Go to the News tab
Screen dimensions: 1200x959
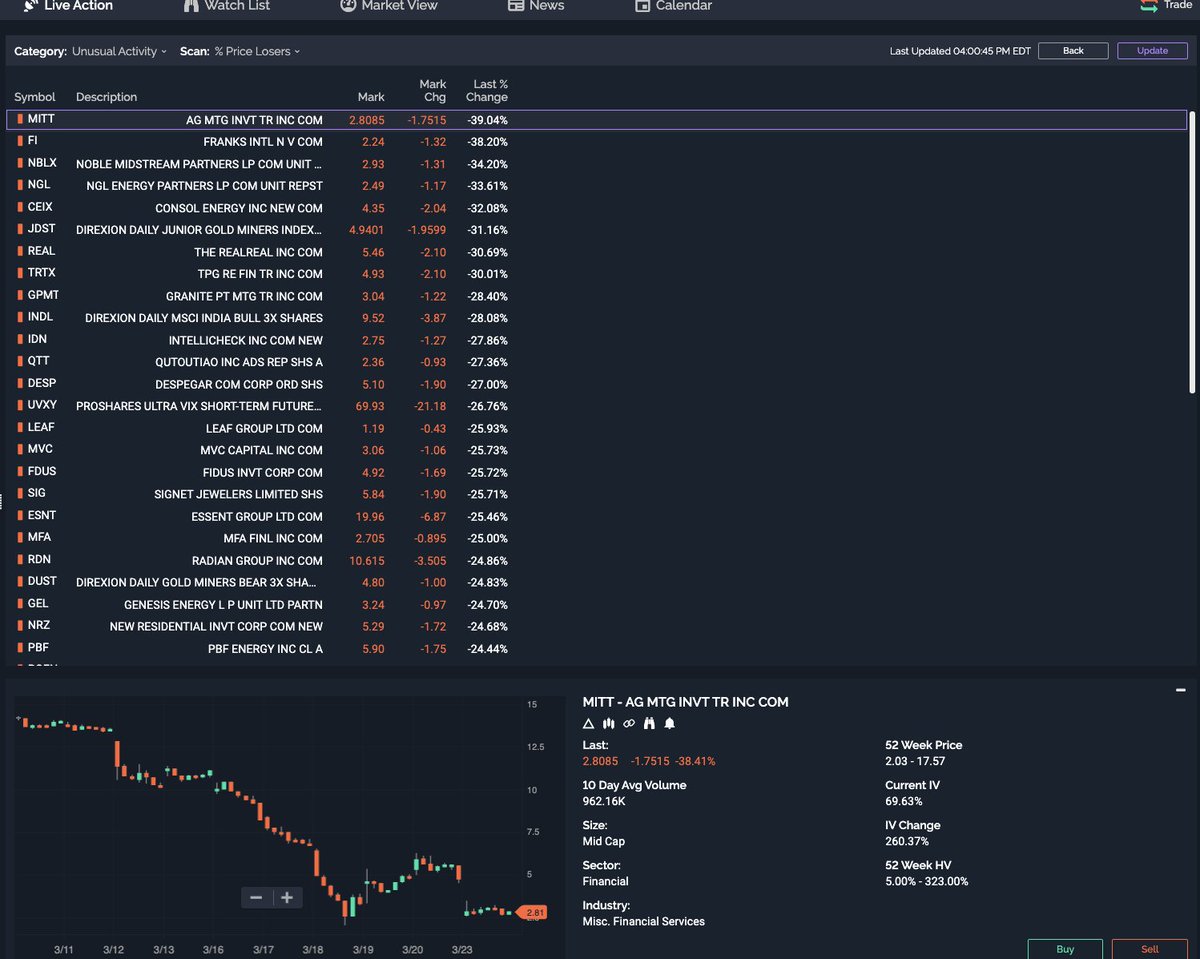click(536, 6)
